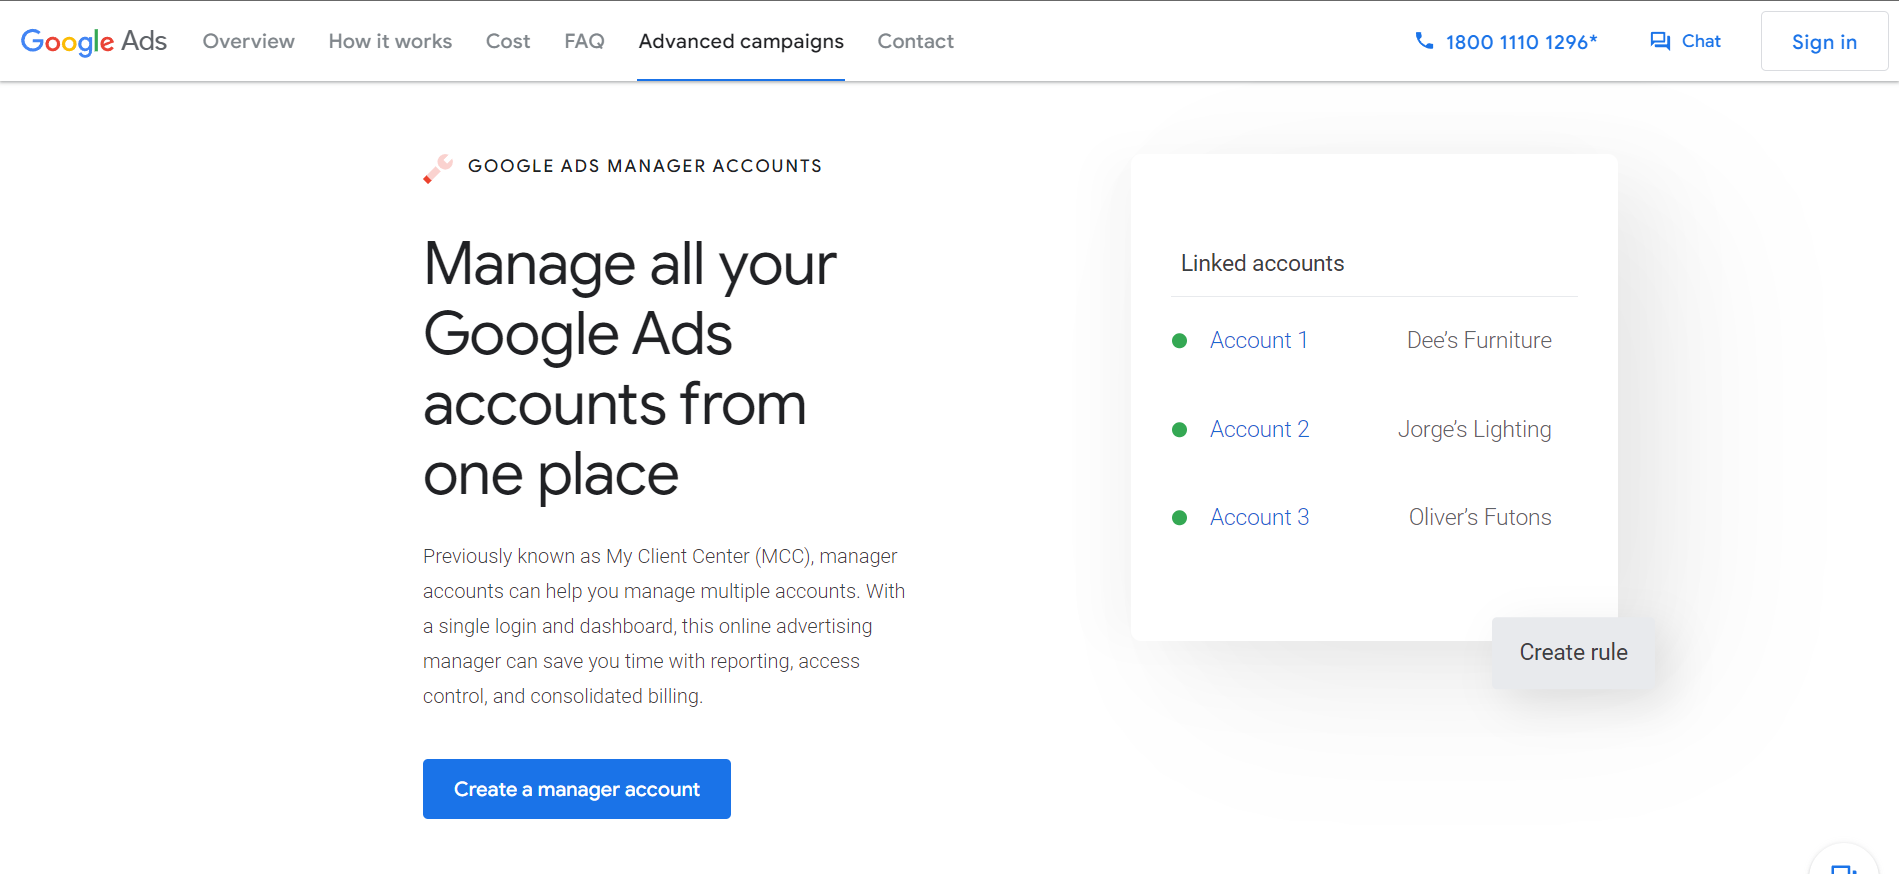
Task: Click the Create rule button
Action: 1573,652
